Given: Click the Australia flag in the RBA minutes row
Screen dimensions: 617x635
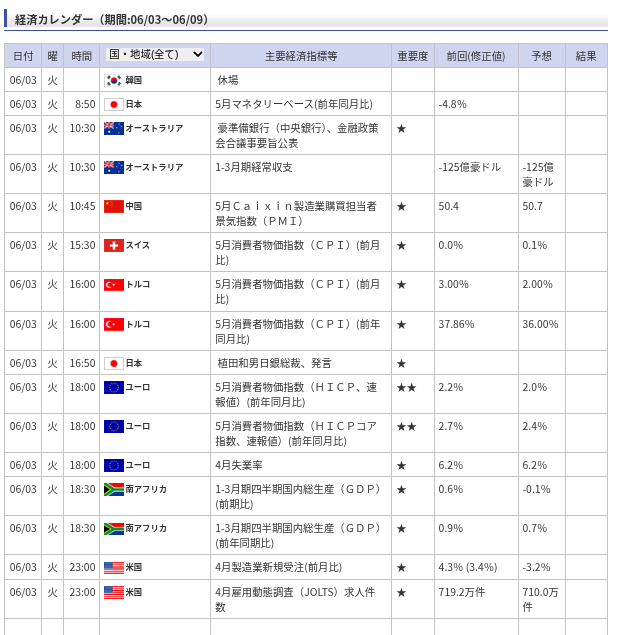Looking at the screenshot, I should click(114, 128).
